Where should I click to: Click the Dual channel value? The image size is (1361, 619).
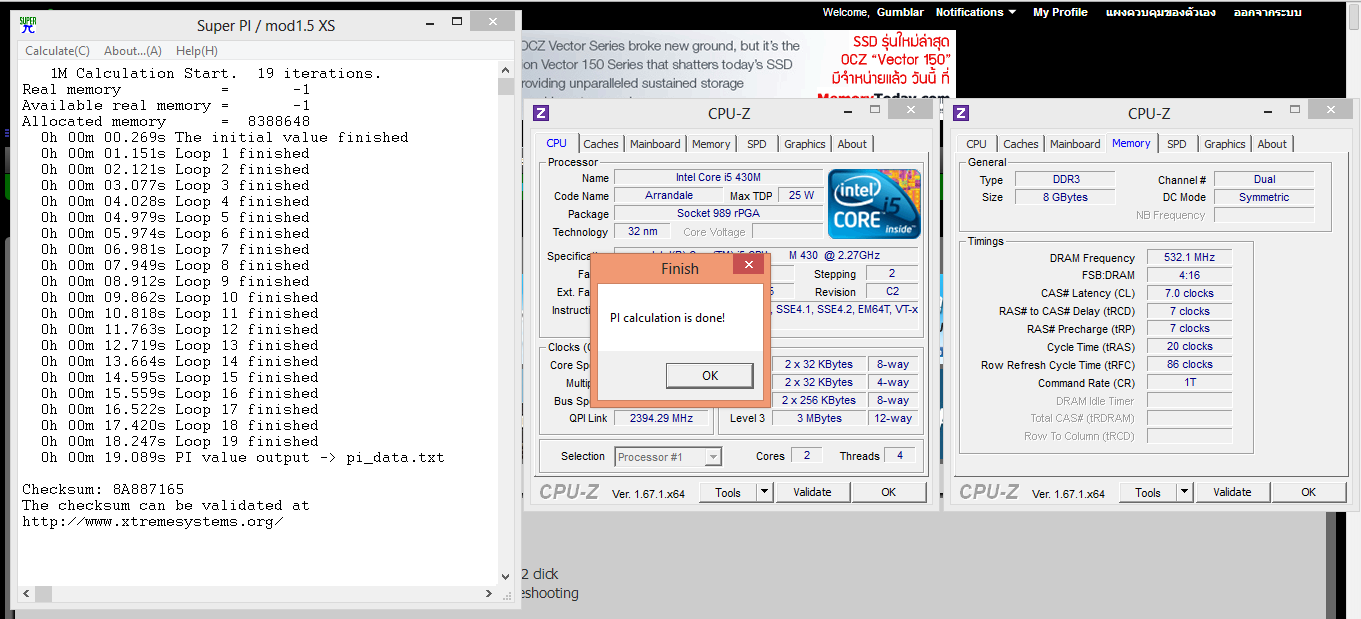[x=1264, y=179]
